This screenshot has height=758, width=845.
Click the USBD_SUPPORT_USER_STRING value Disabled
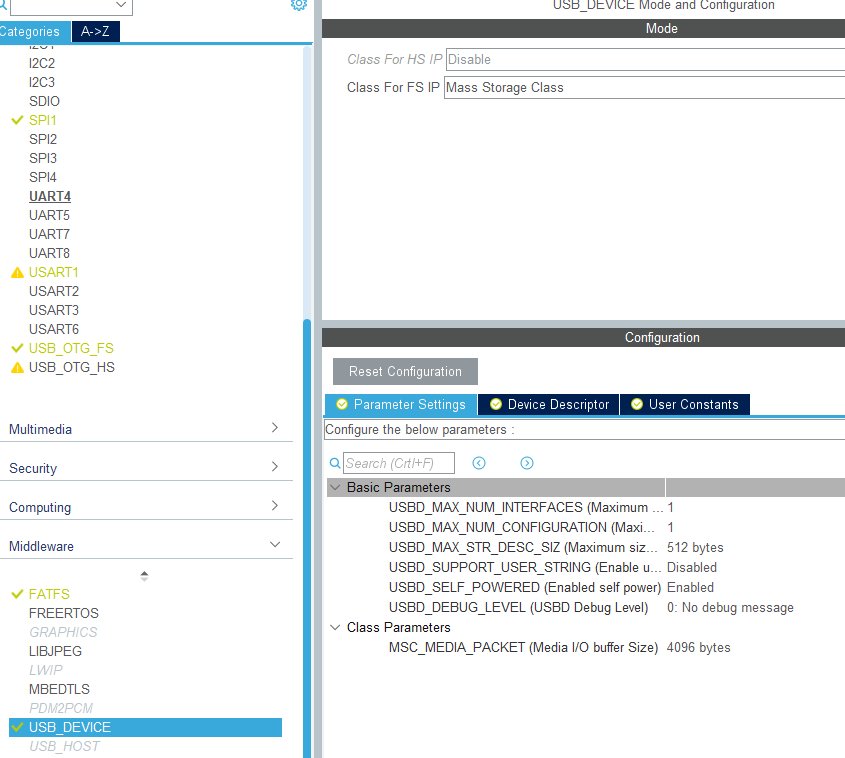(x=692, y=568)
